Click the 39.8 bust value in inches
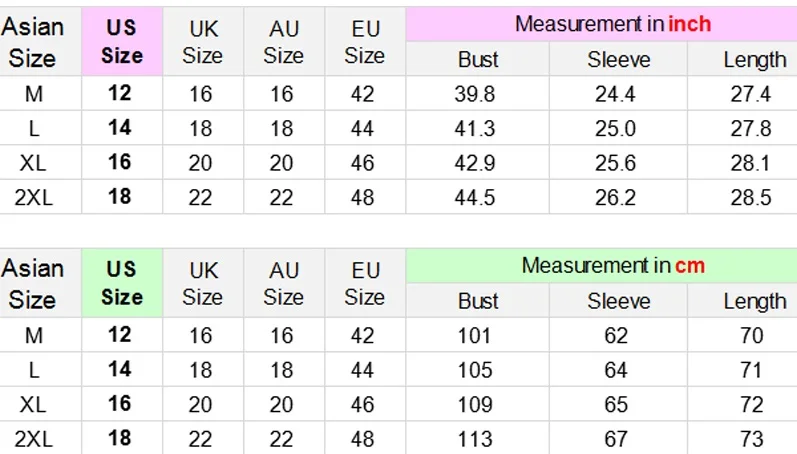 point(475,94)
